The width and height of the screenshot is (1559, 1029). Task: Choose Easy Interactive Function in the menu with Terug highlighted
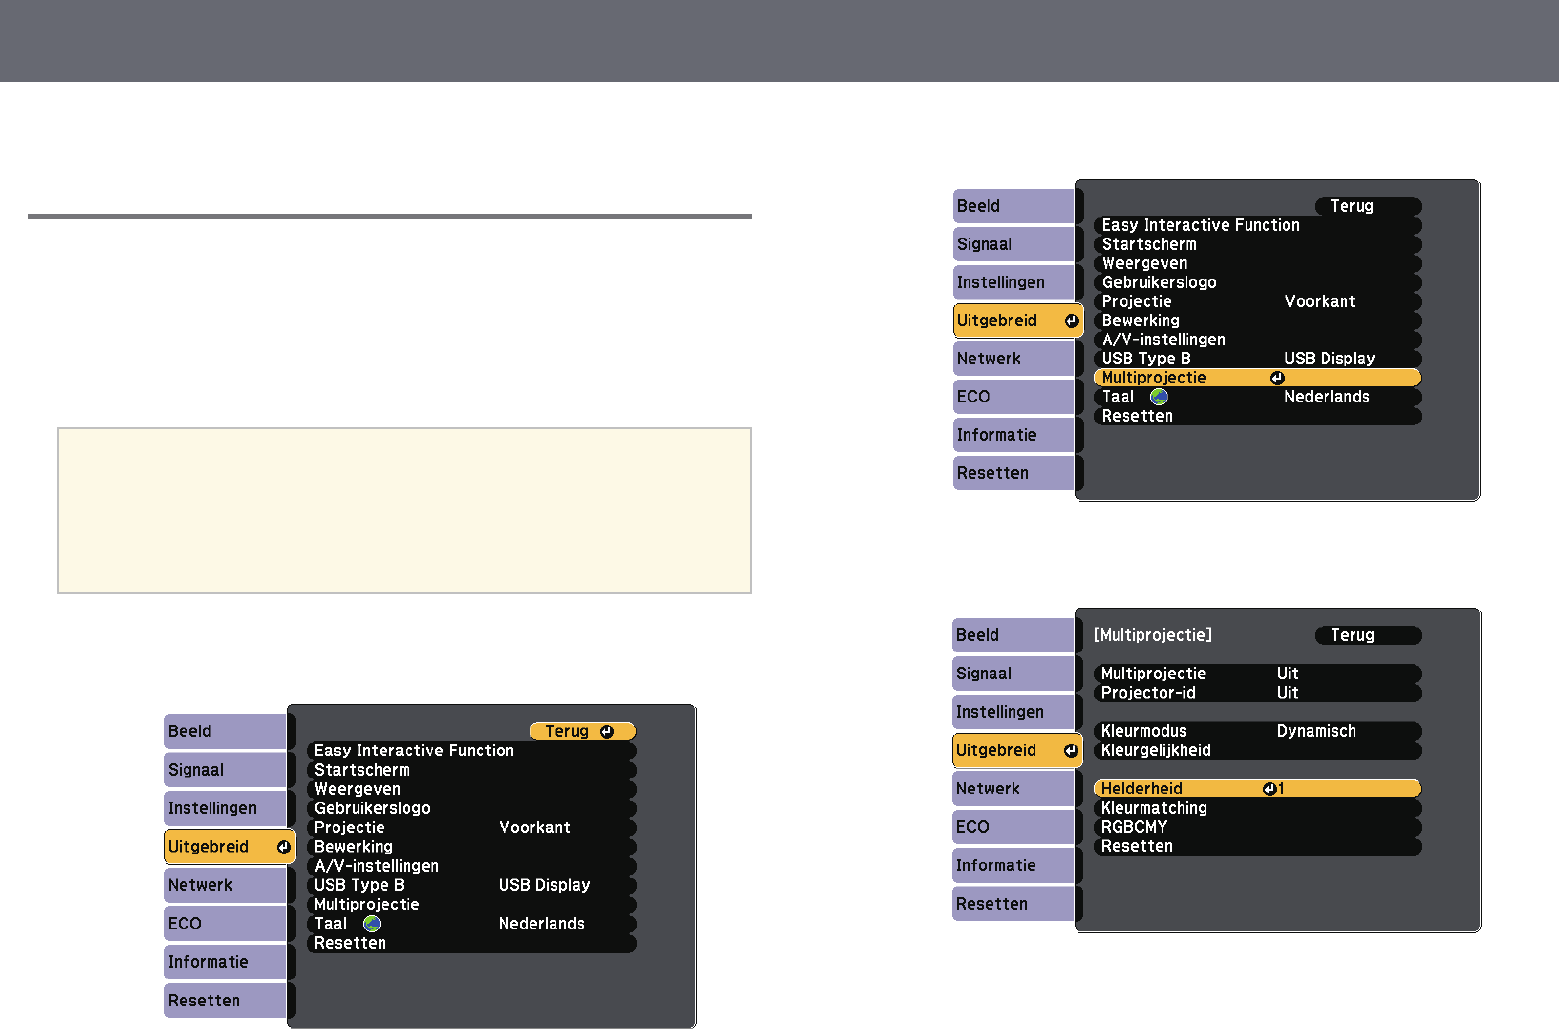pos(472,750)
